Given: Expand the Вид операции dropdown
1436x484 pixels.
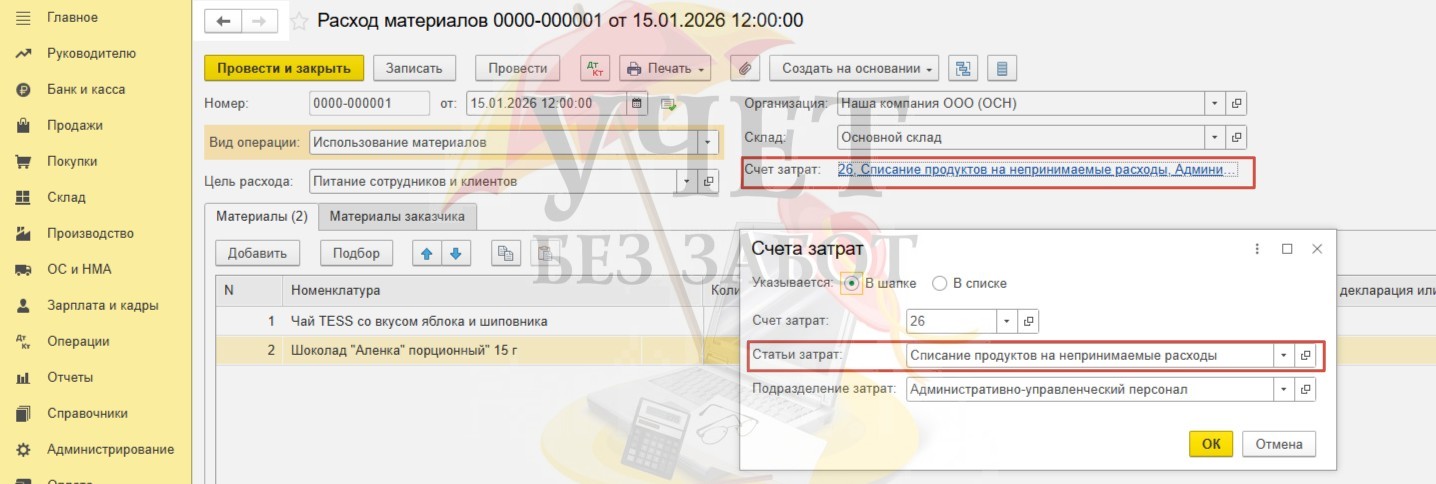Looking at the screenshot, I should point(709,142).
